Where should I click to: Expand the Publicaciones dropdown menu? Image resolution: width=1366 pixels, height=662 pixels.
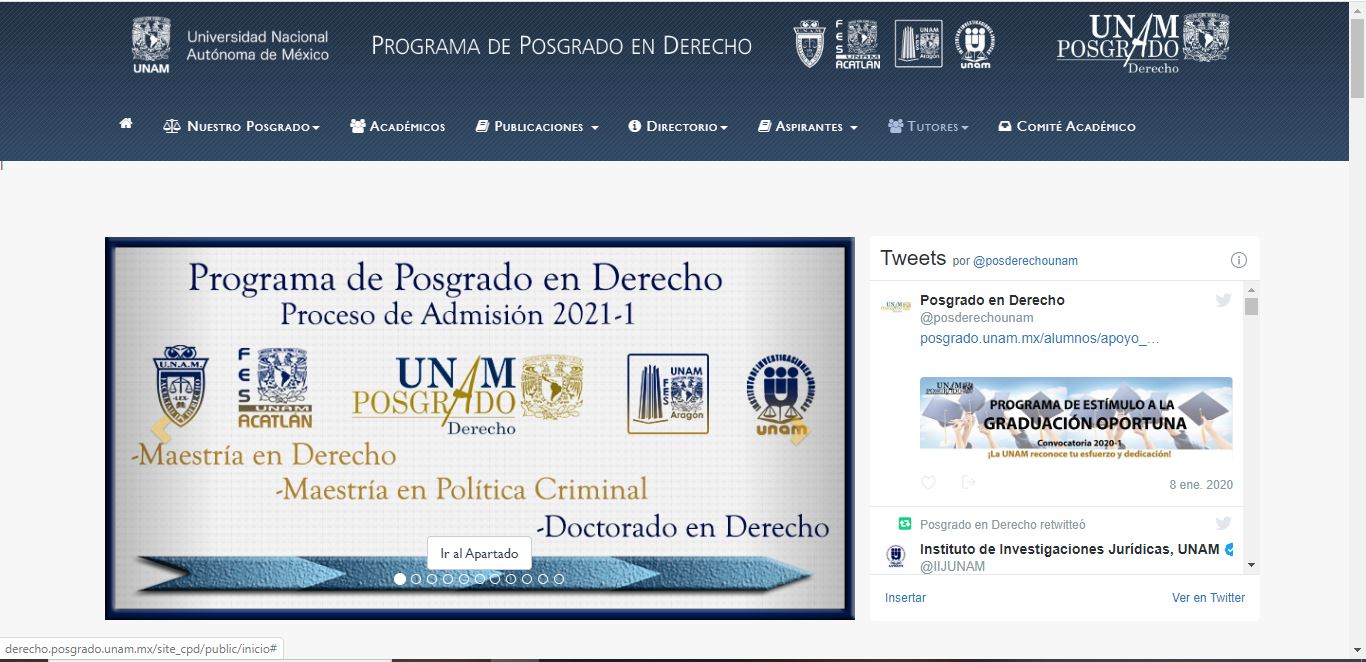(x=537, y=127)
